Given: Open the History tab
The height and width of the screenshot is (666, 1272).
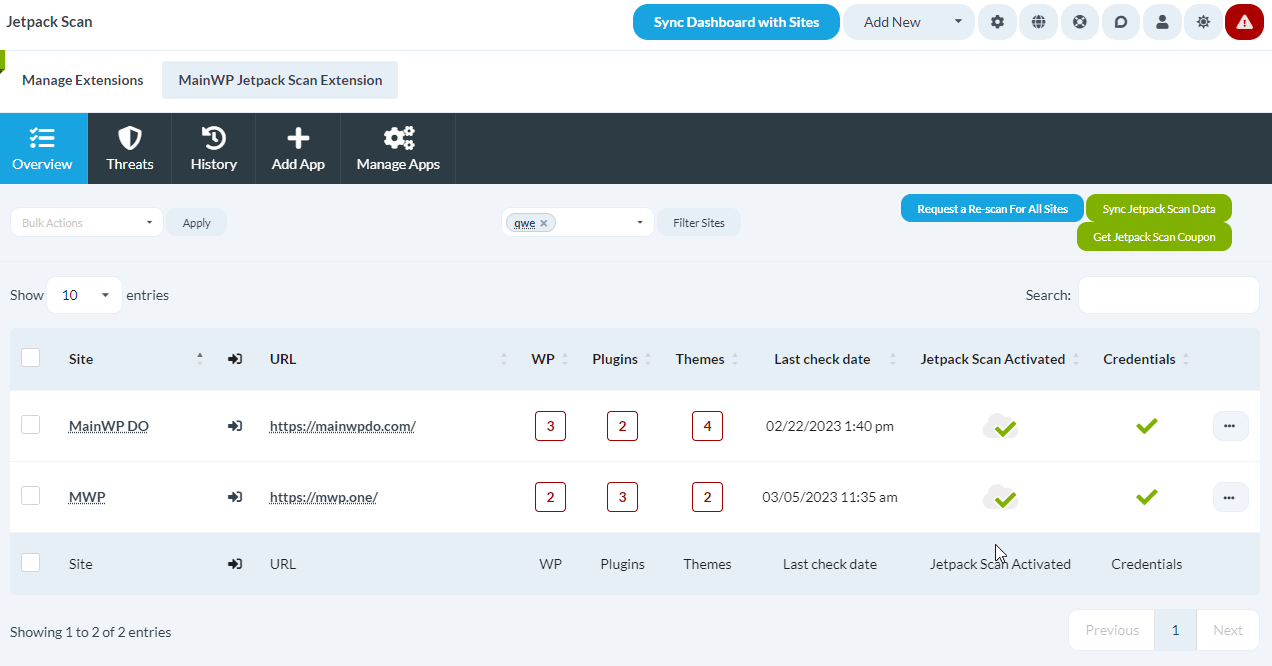Looking at the screenshot, I should pos(213,148).
